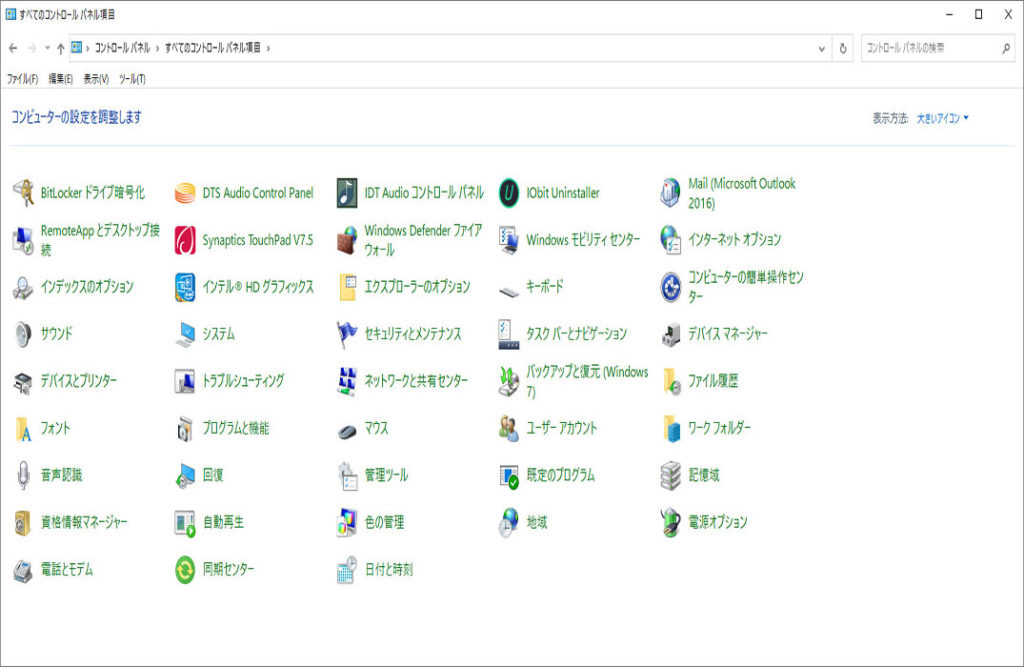Open the ツール(T) menu
Image resolution: width=1024 pixels, height=667 pixels.
(132, 79)
